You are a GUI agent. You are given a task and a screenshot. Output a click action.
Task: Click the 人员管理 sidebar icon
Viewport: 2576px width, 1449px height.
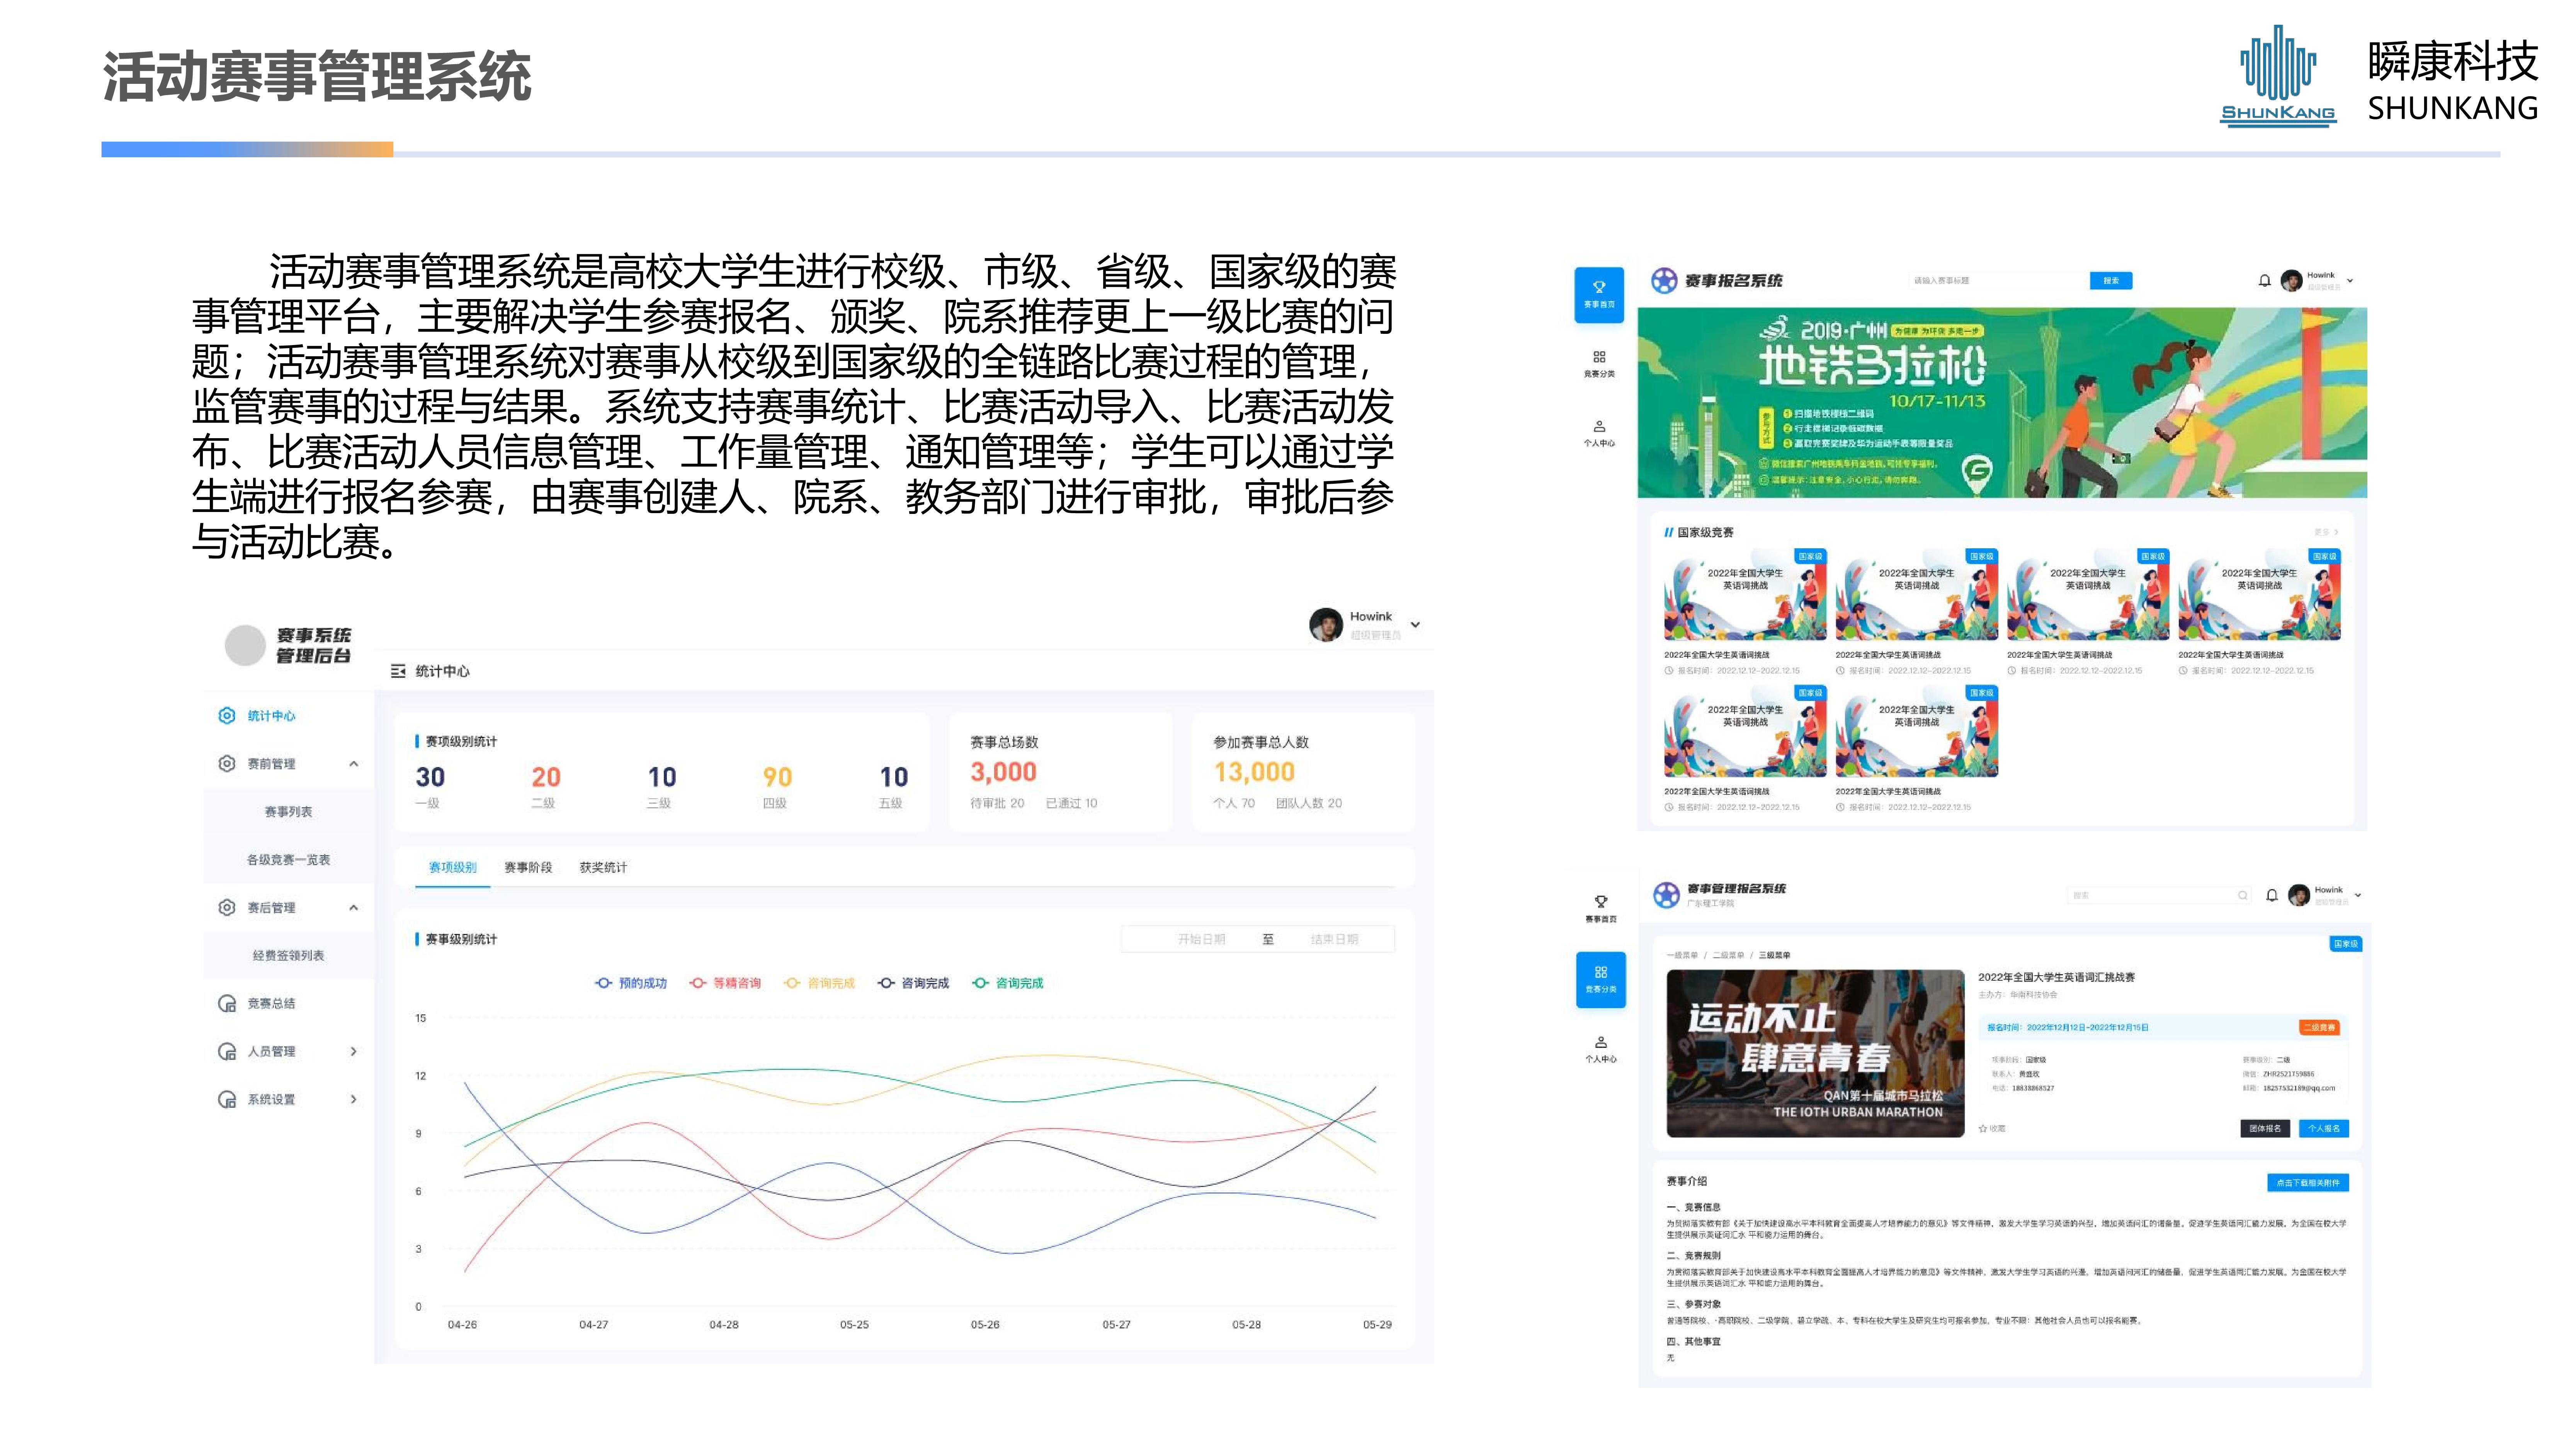(x=227, y=1052)
